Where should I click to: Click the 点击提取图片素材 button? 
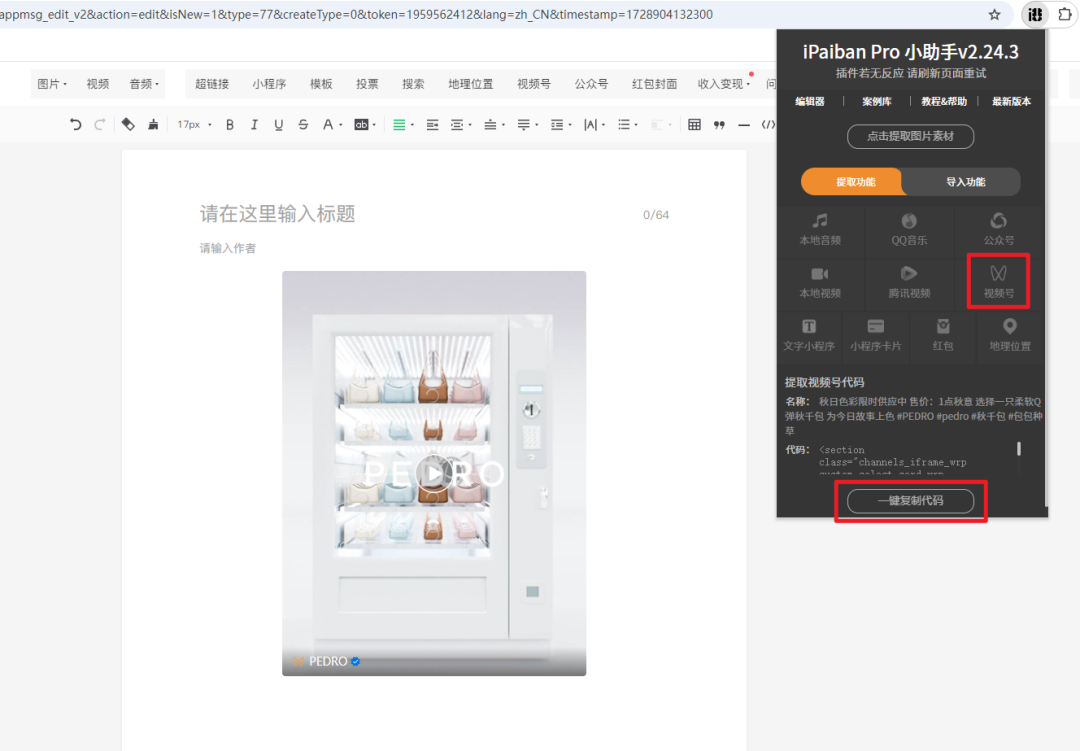pyautogui.click(x=911, y=136)
